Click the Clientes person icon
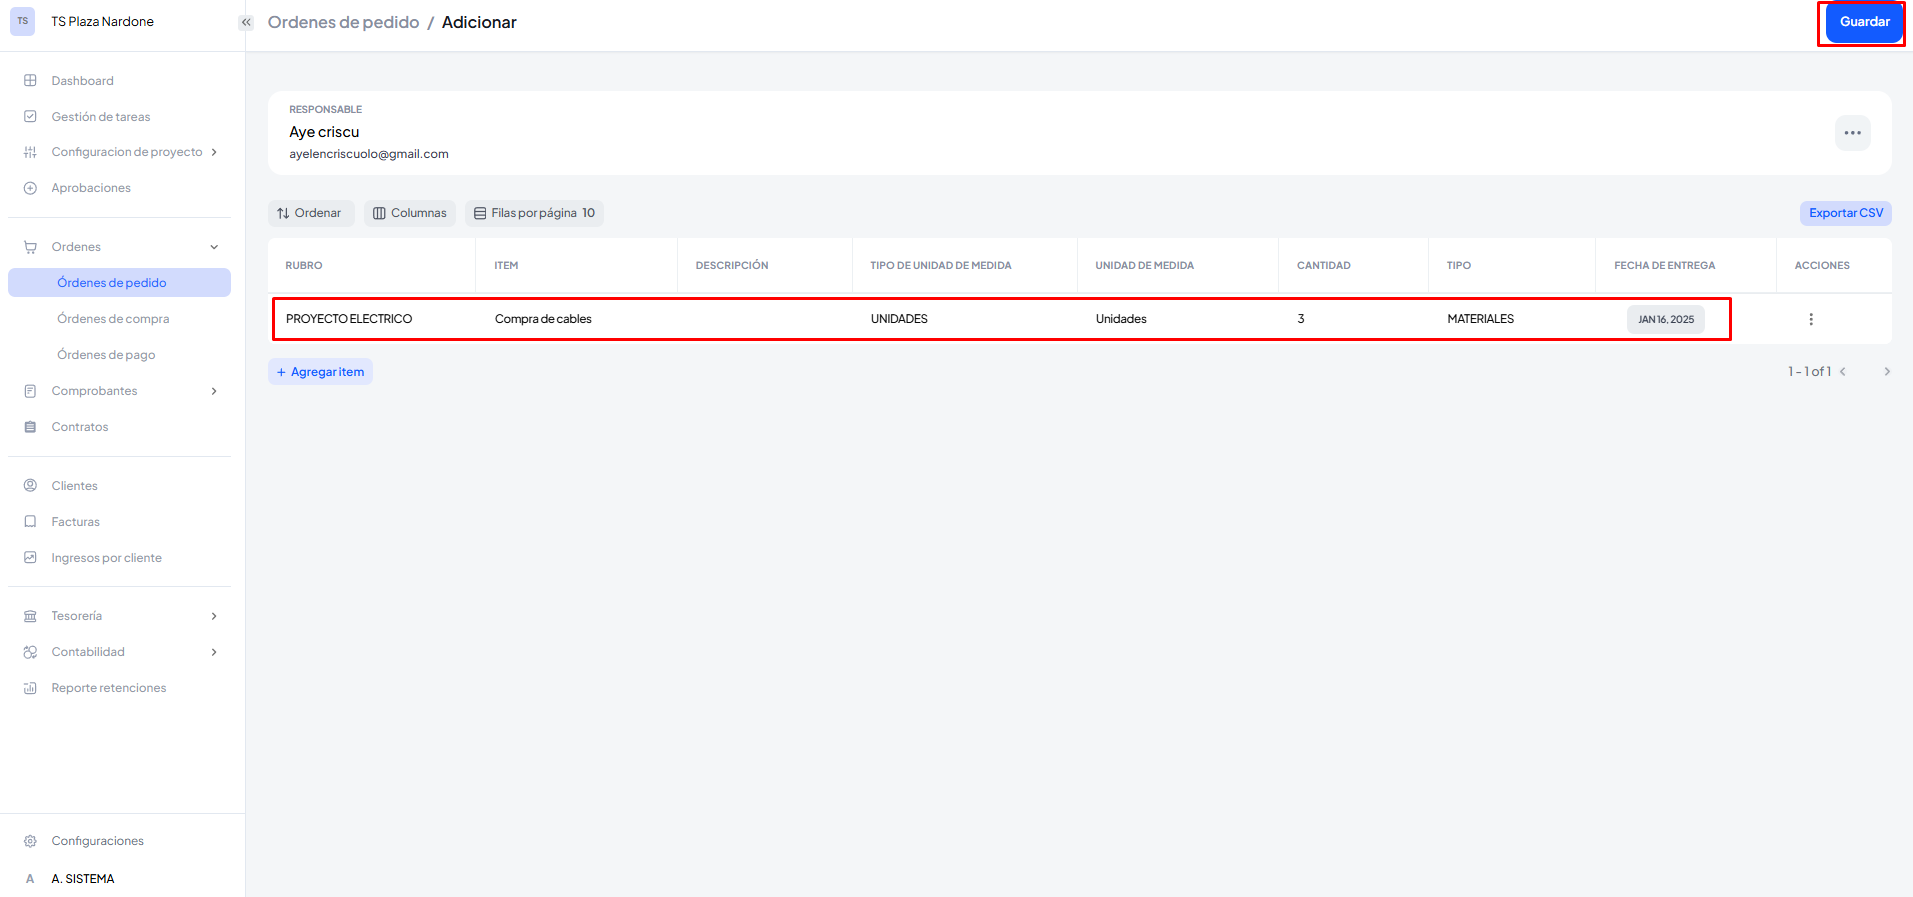 tap(30, 486)
